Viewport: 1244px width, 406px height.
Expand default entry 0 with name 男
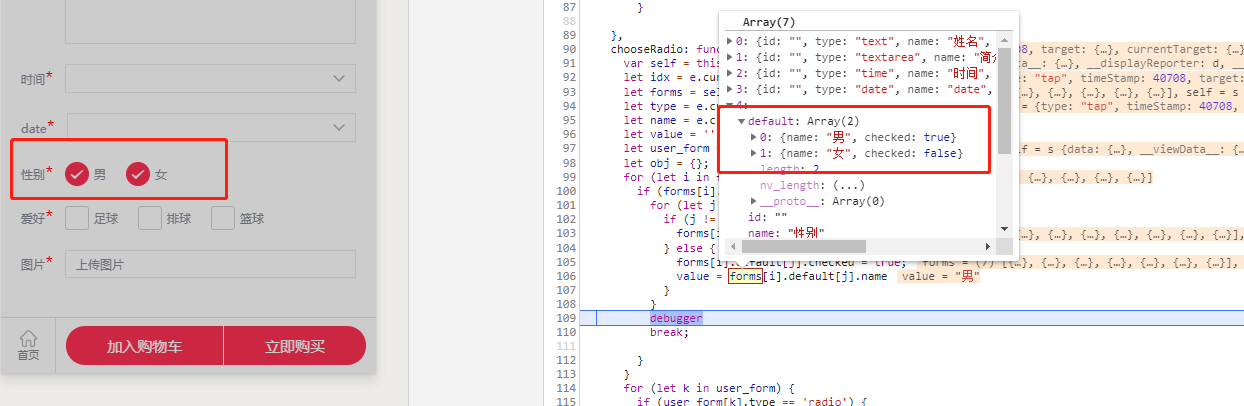pos(754,137)
